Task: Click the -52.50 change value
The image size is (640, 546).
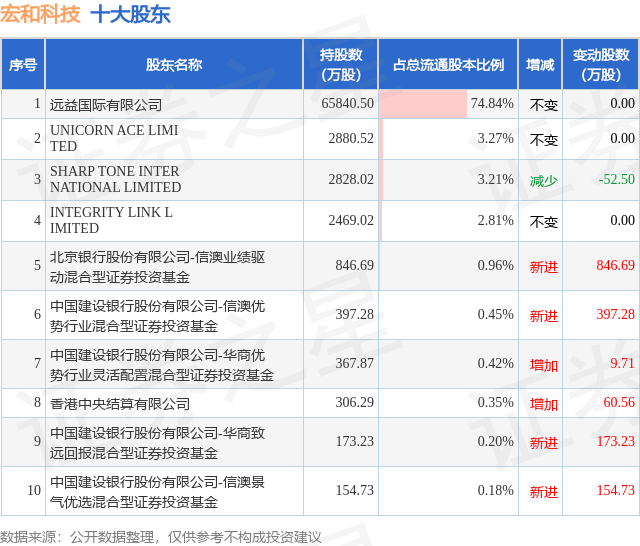Action: [x=616, y=179]
